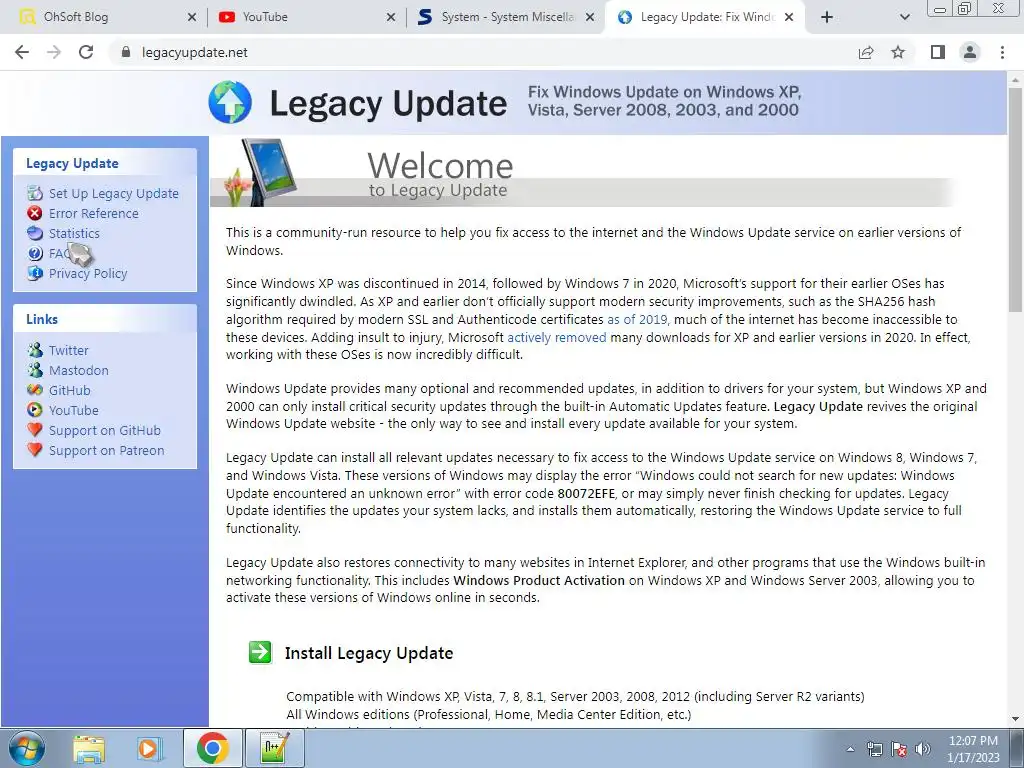1024x768 pixels.
Task: Click the heart icon beside Support on Patreon
Action: (35, 450)
